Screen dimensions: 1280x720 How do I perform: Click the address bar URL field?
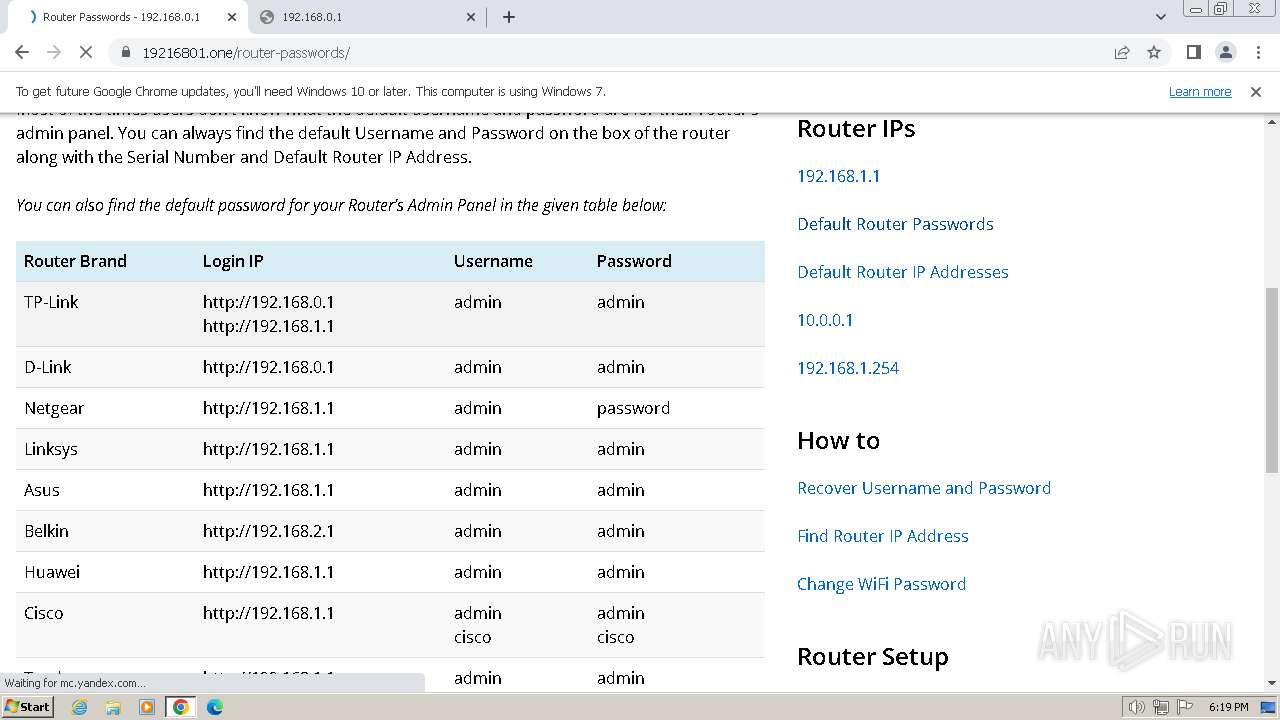620,52
